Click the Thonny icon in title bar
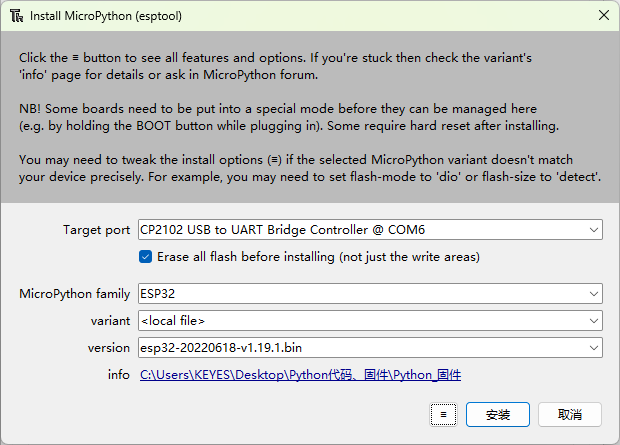This screenshot has height=445, width=620. [17, 17]
